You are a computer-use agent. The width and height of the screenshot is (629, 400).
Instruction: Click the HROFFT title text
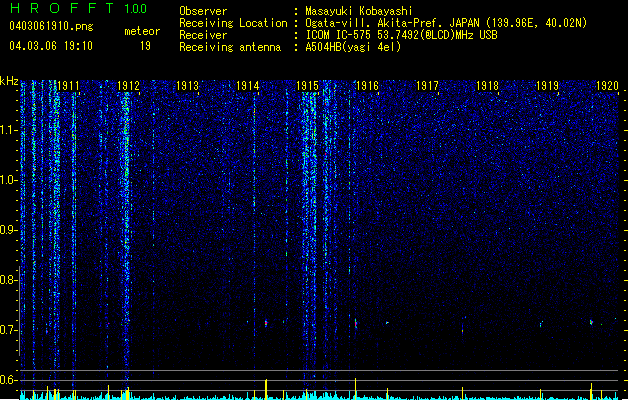pyautogui.click(x=63, y=8)
